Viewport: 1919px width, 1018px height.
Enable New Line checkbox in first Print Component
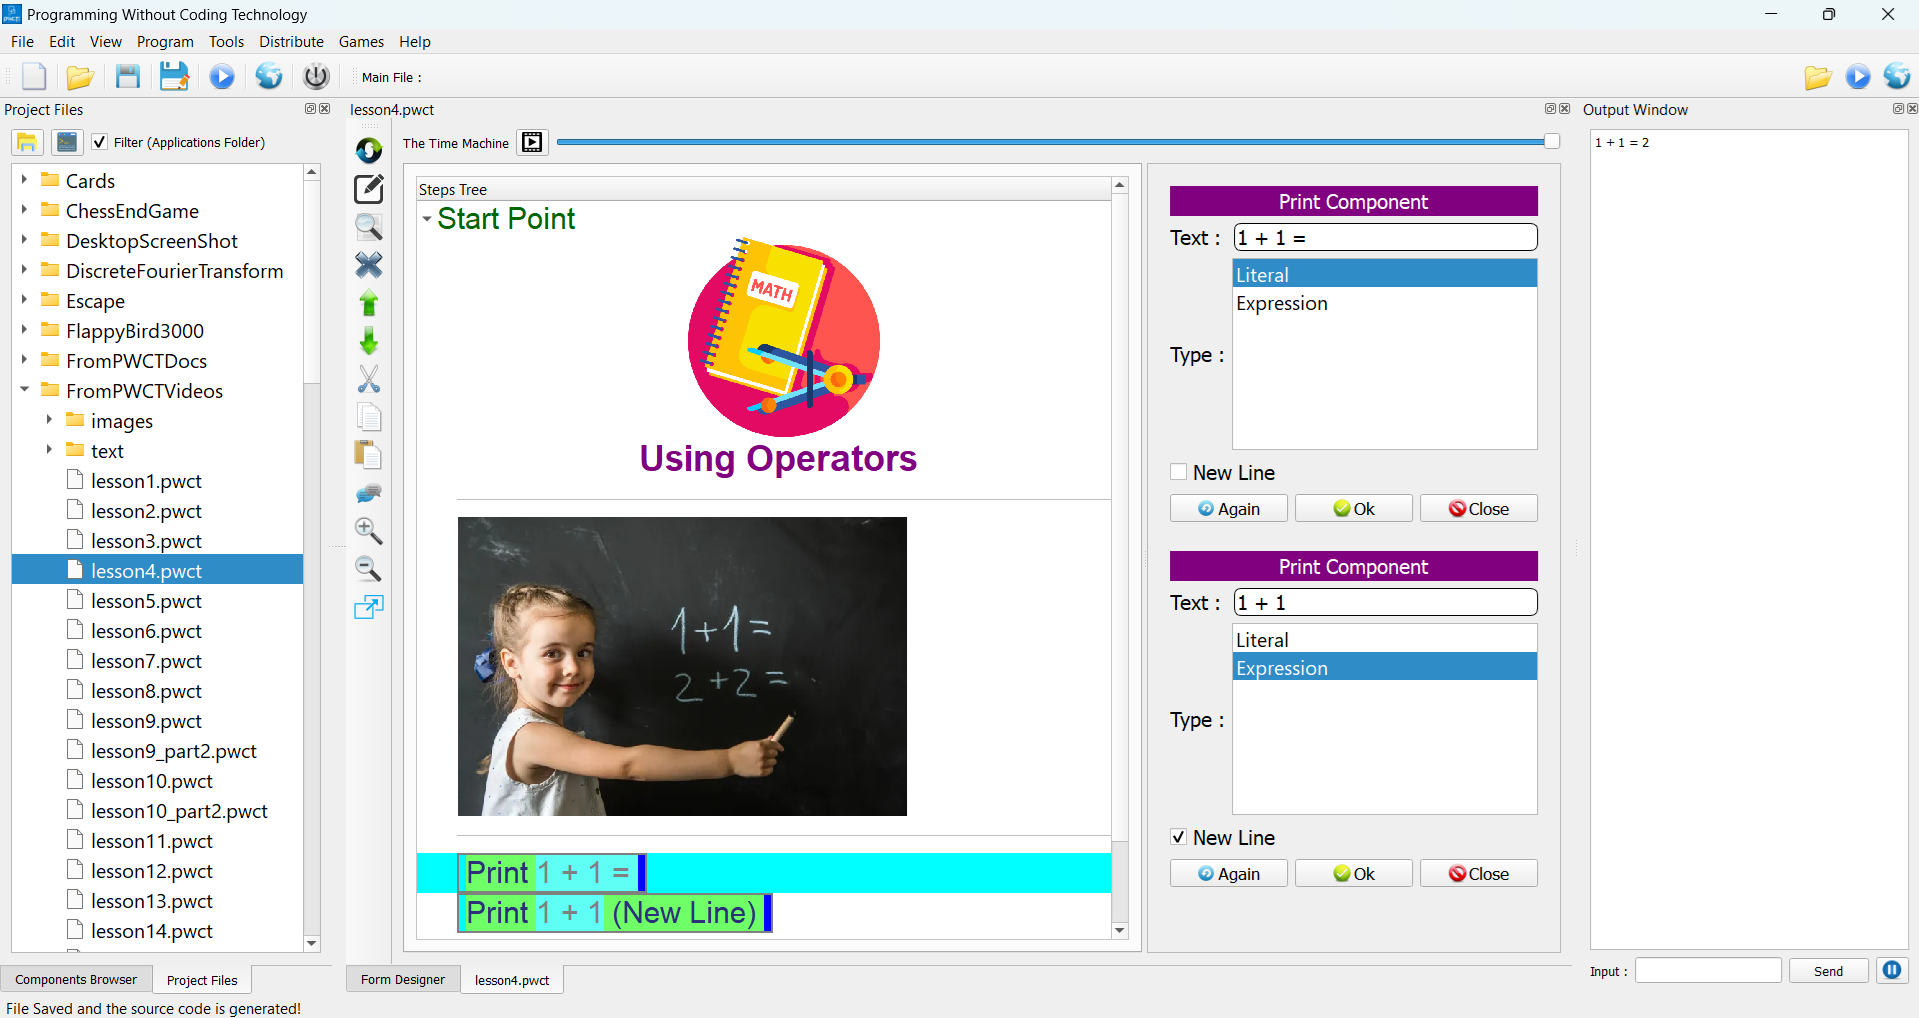1179,472
